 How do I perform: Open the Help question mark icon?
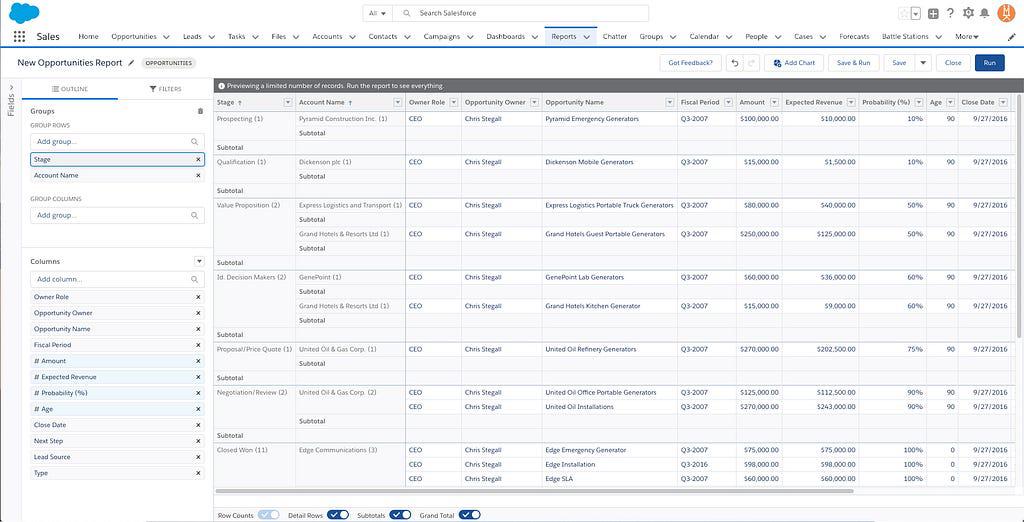coord(950,13)
